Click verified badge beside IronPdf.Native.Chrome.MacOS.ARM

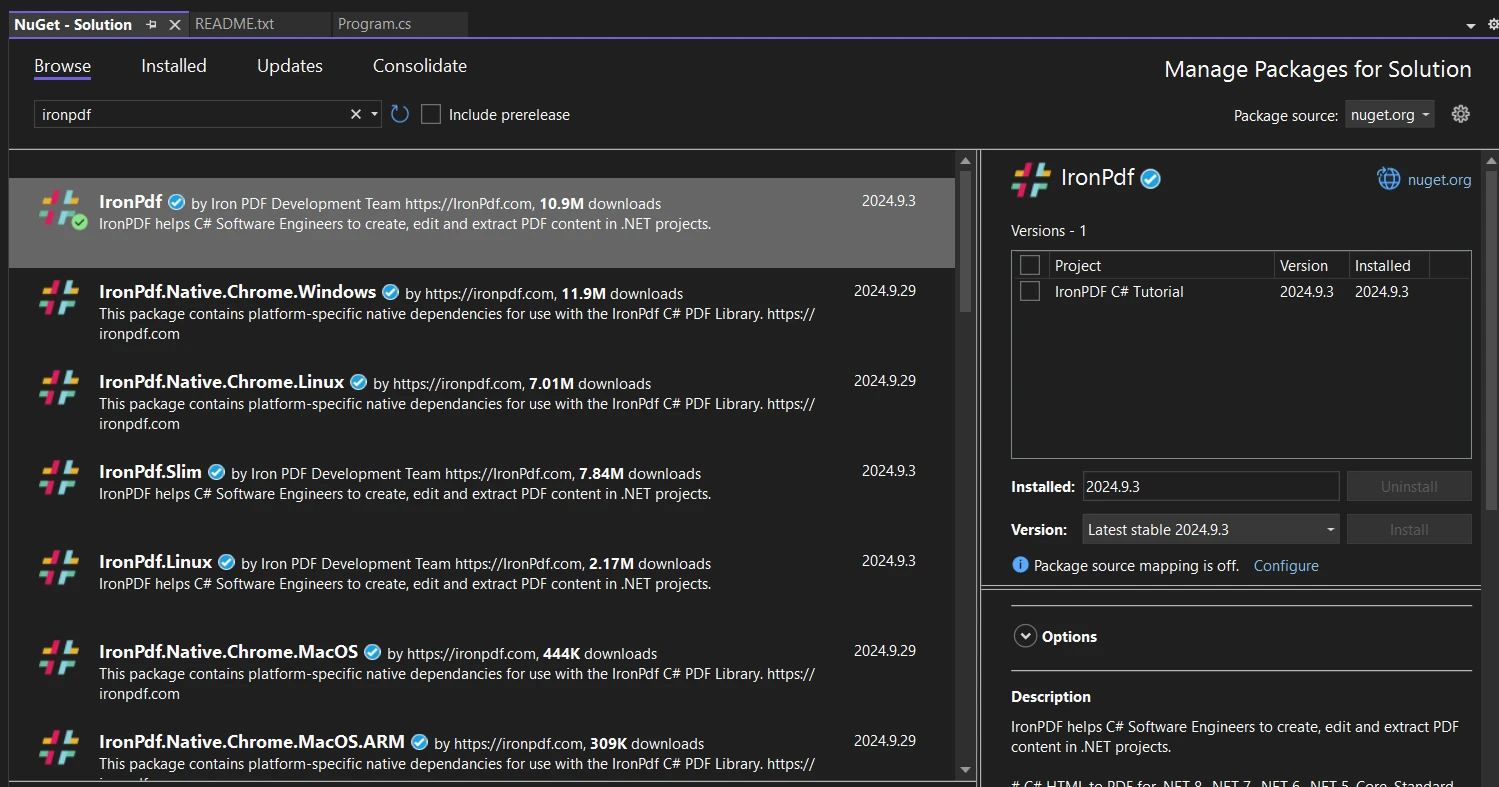tap(420, 743)
